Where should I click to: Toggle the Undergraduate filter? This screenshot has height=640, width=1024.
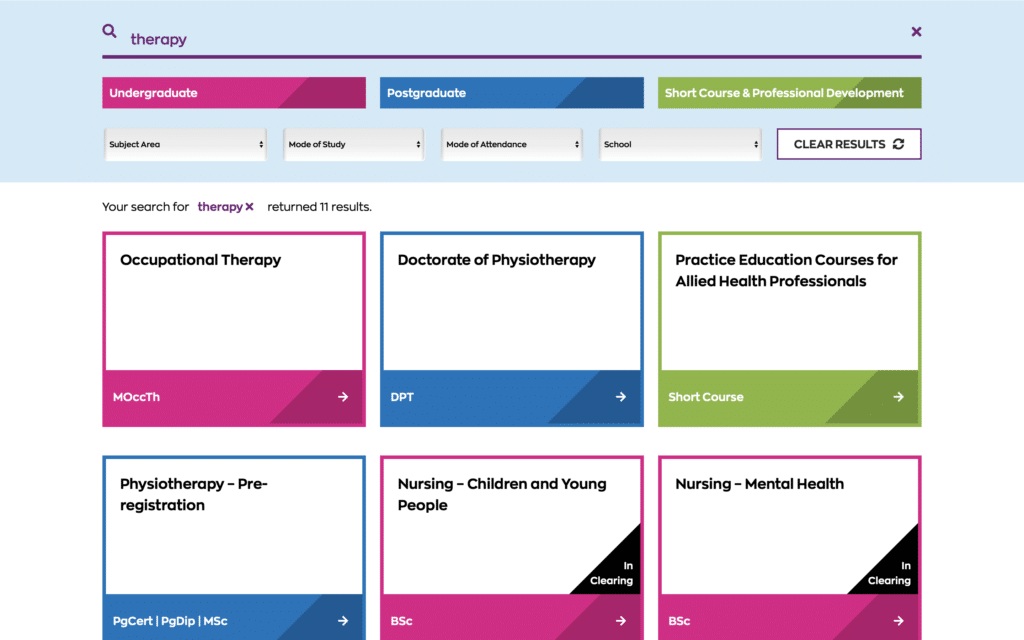coord(233,92)
